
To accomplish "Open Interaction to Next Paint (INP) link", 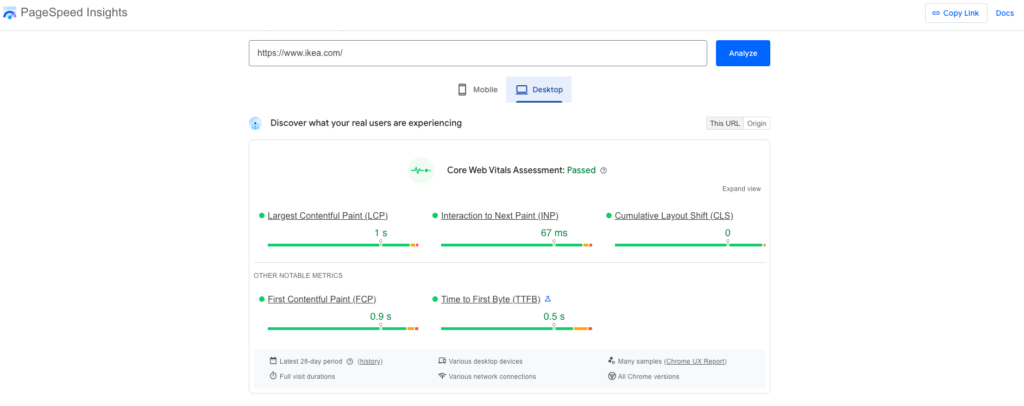I will [500, 216].
